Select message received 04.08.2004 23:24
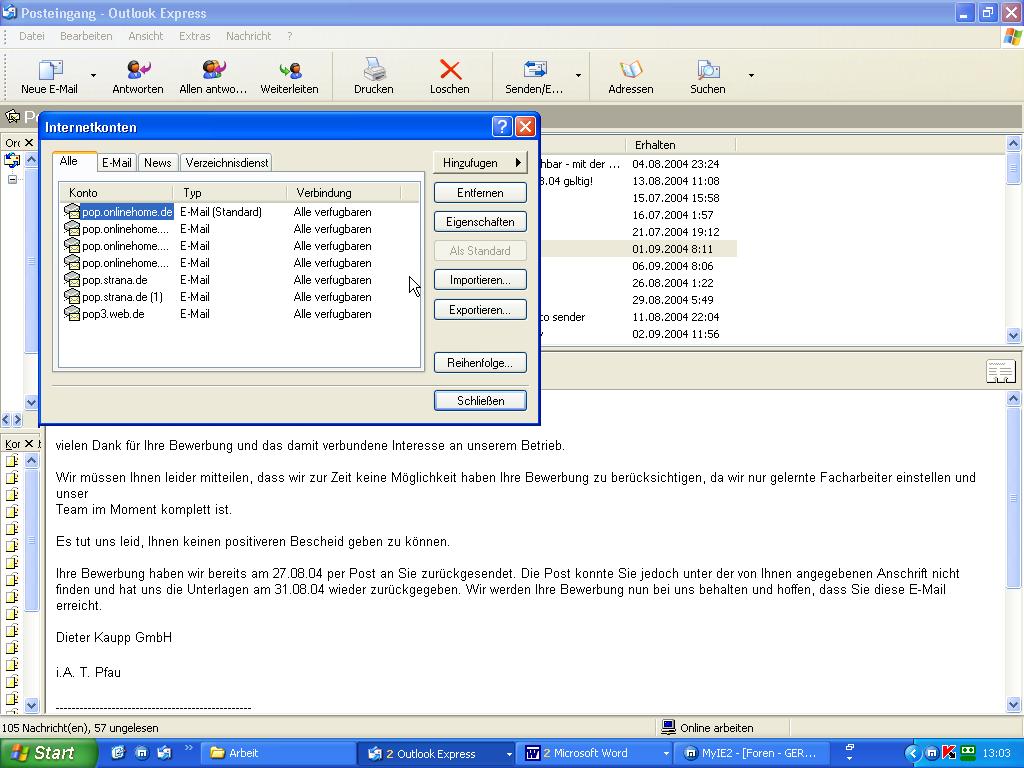Viewport: 1024px width, 768px height. (675, 164)
